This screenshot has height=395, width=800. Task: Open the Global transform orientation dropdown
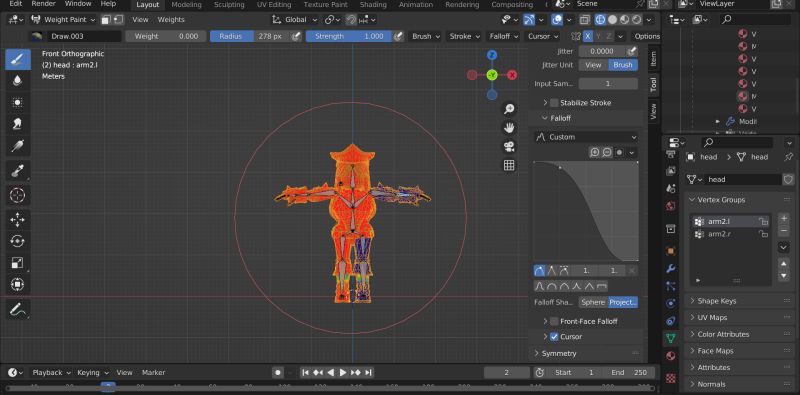point(295,19)
